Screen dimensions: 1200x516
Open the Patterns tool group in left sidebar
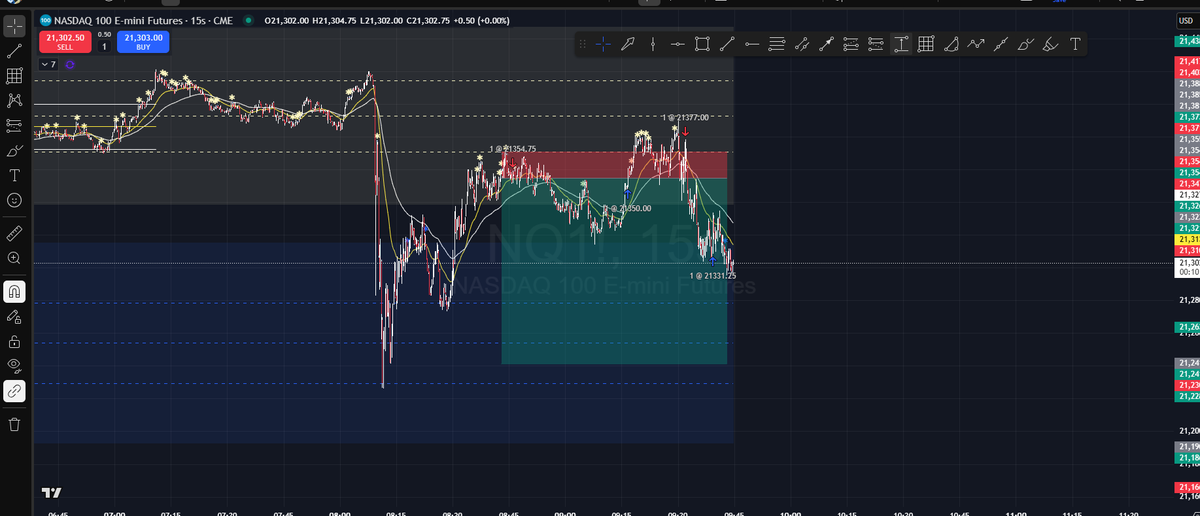tap(14, 101)
